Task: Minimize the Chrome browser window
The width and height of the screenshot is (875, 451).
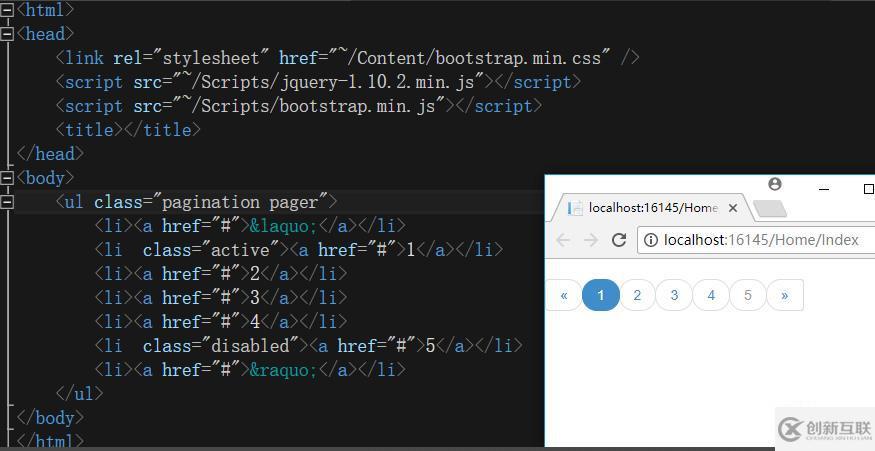Action: [824, 189]
